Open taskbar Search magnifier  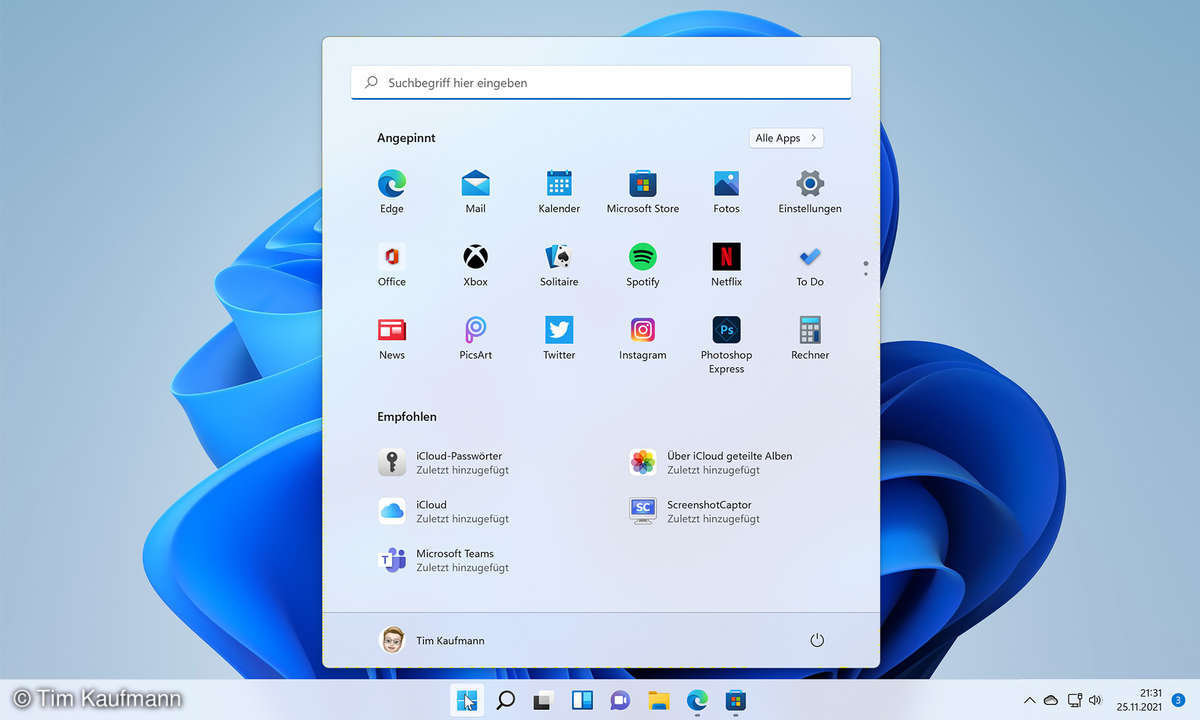[x=506, y=700]
